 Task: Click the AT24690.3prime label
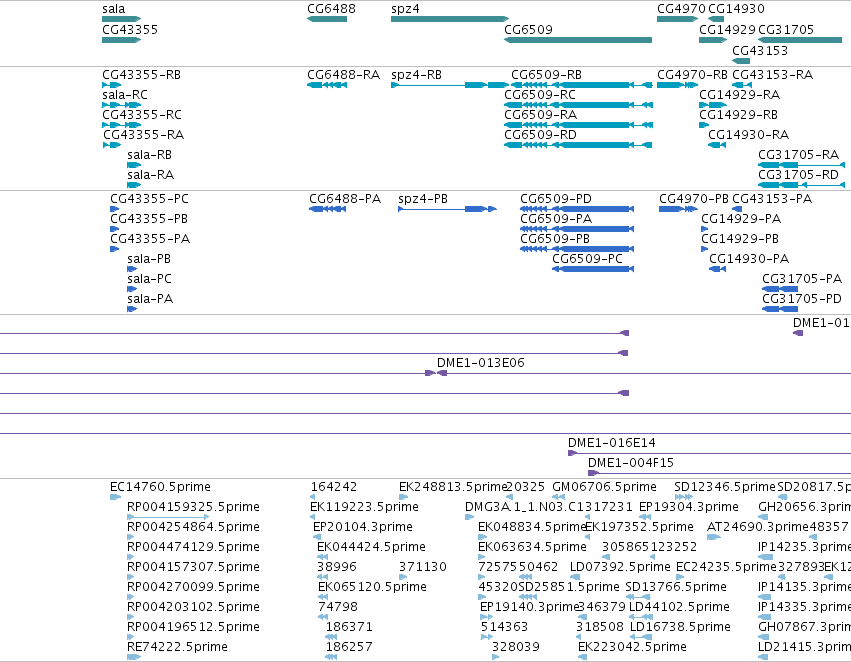tap(758, 527)
